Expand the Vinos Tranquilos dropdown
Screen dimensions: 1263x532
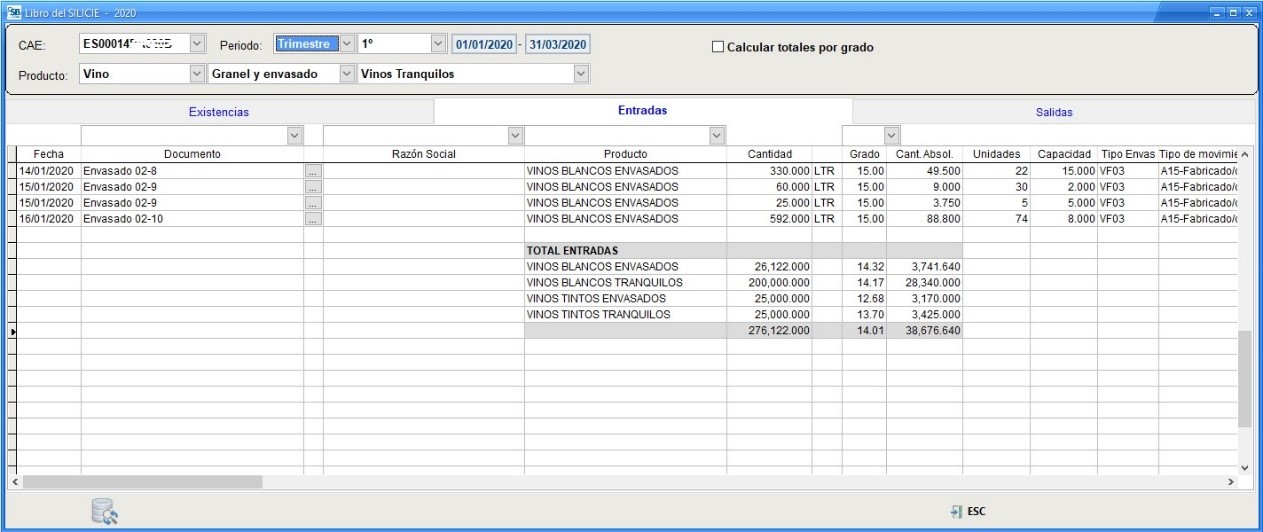pyautogui.click(x=581, y=74)
